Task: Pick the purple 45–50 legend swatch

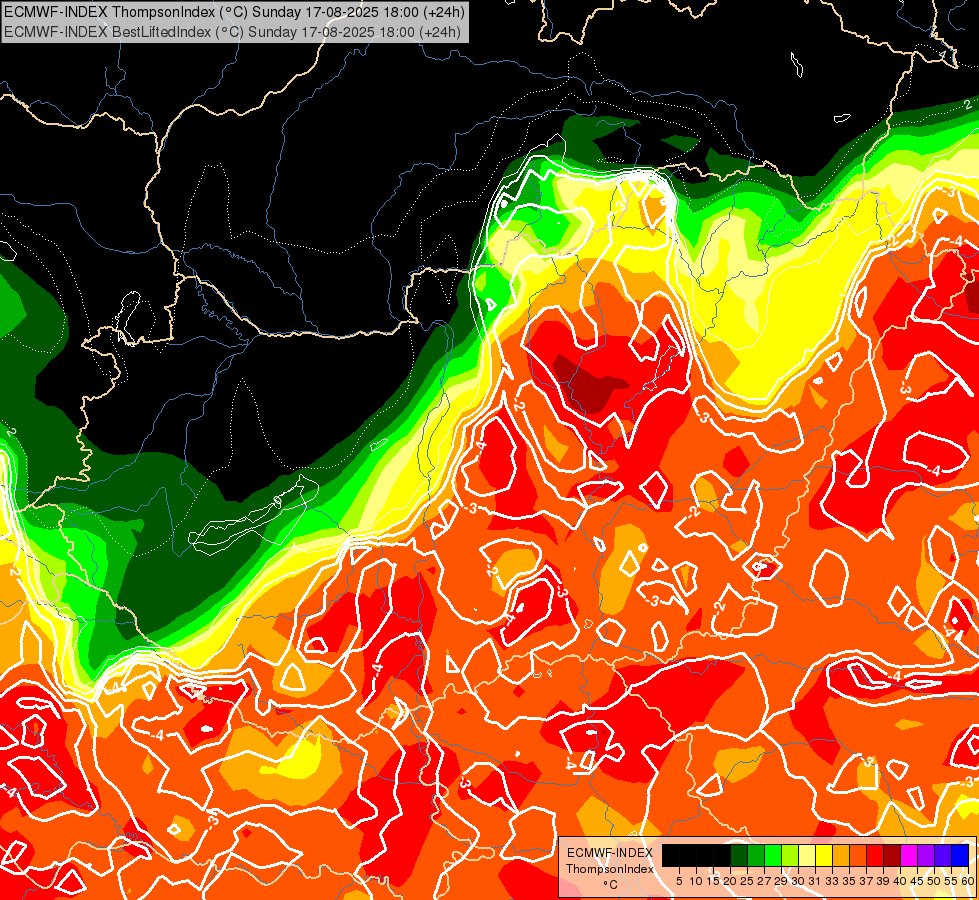Action: coord(927,855)
